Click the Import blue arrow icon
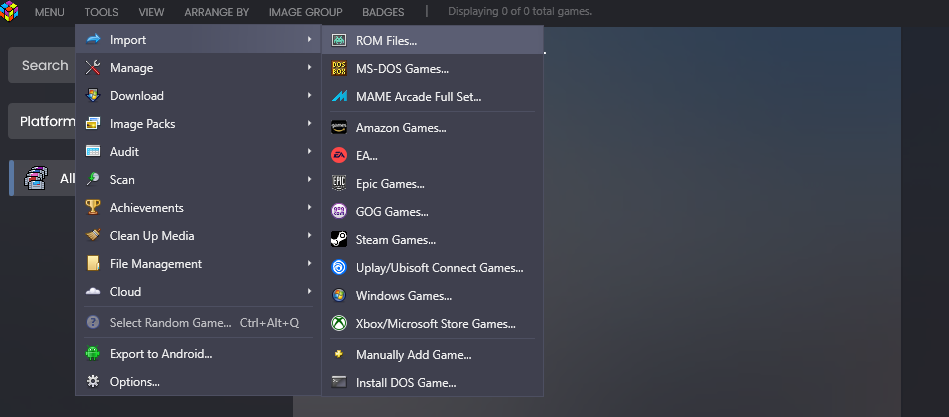Viewport: 949px width, 417px height. pos(93,39)
